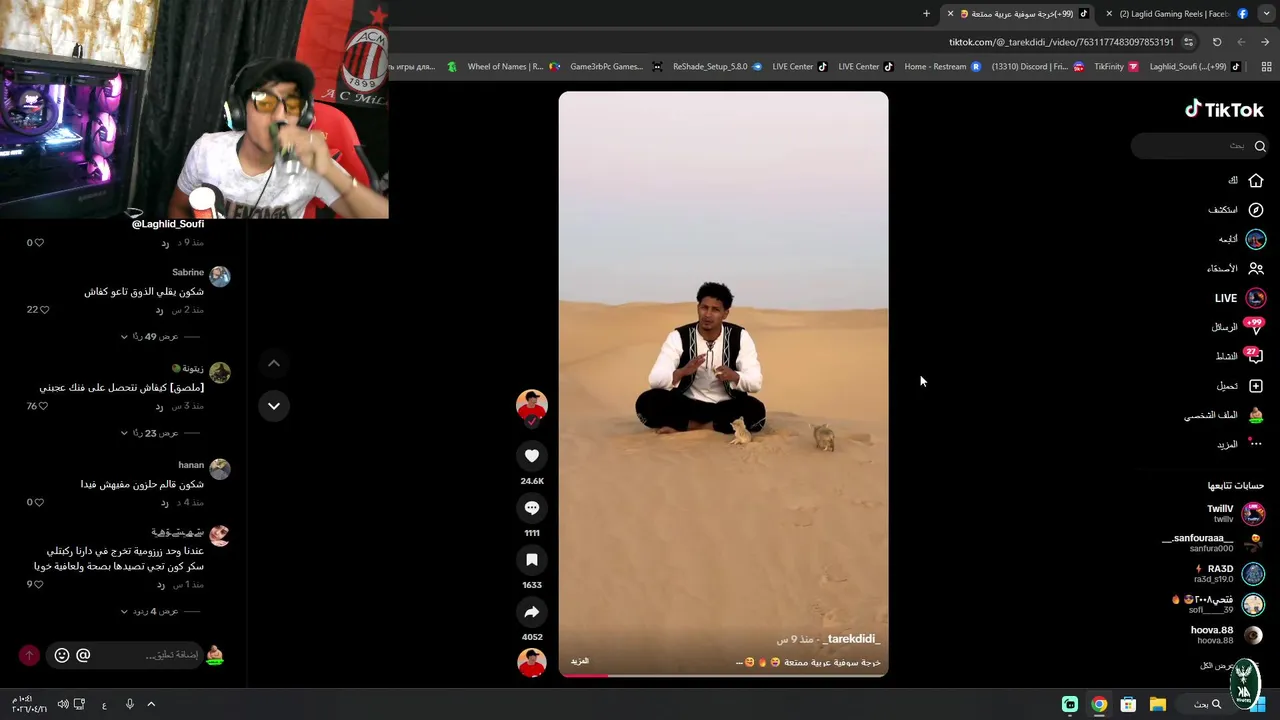Screen dimensions: 1280x720
Task: Seek on the video progress bar
Action: click(x=723, y=675)
